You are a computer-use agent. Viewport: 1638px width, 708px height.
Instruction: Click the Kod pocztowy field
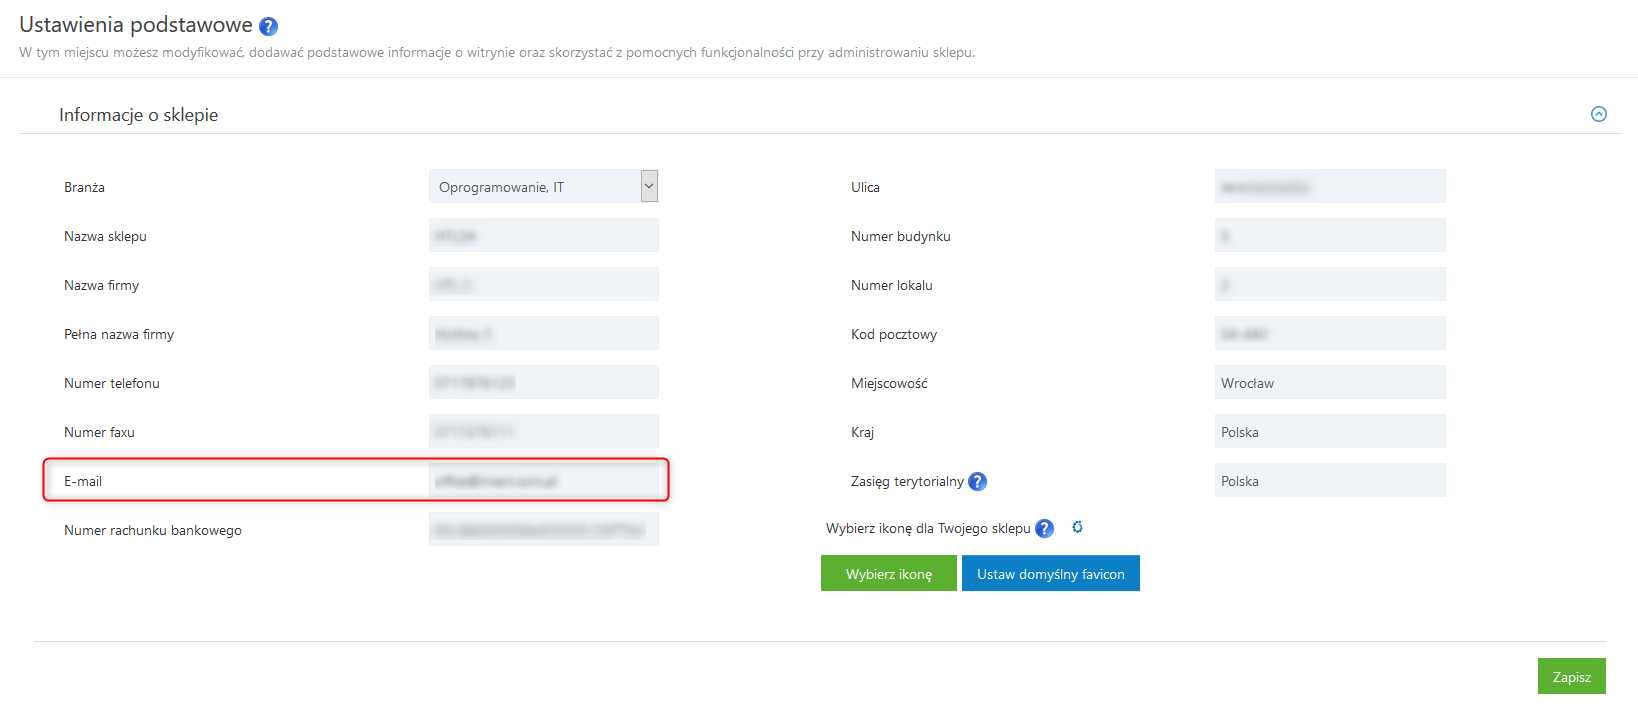pyautogui.click(x=1329, y=334)
